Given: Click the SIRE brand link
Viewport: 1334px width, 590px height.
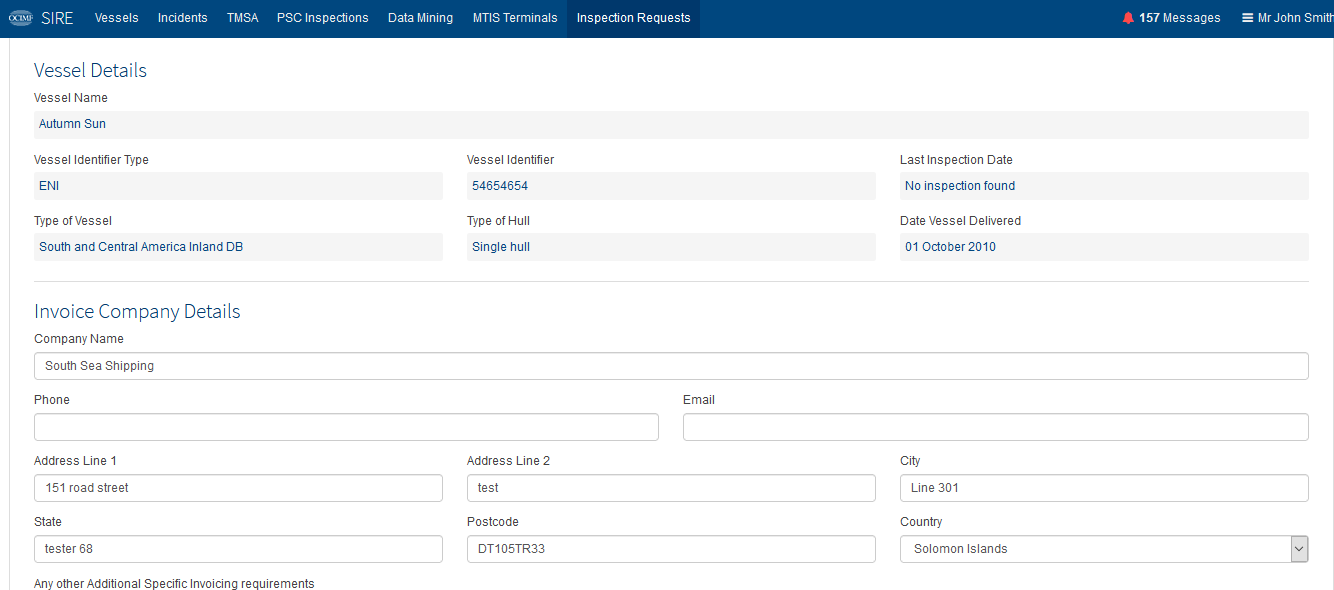Looking at the screenshot, I should [x=57, y=18].
